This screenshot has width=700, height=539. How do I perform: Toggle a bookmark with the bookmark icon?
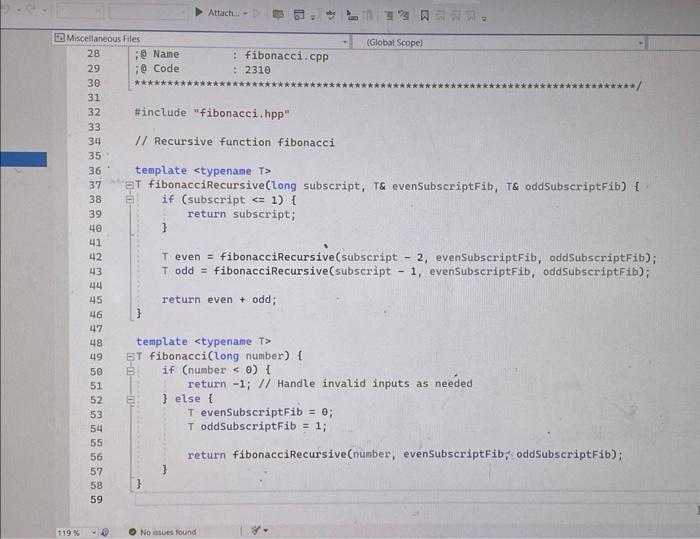click(x=425, y=16)
